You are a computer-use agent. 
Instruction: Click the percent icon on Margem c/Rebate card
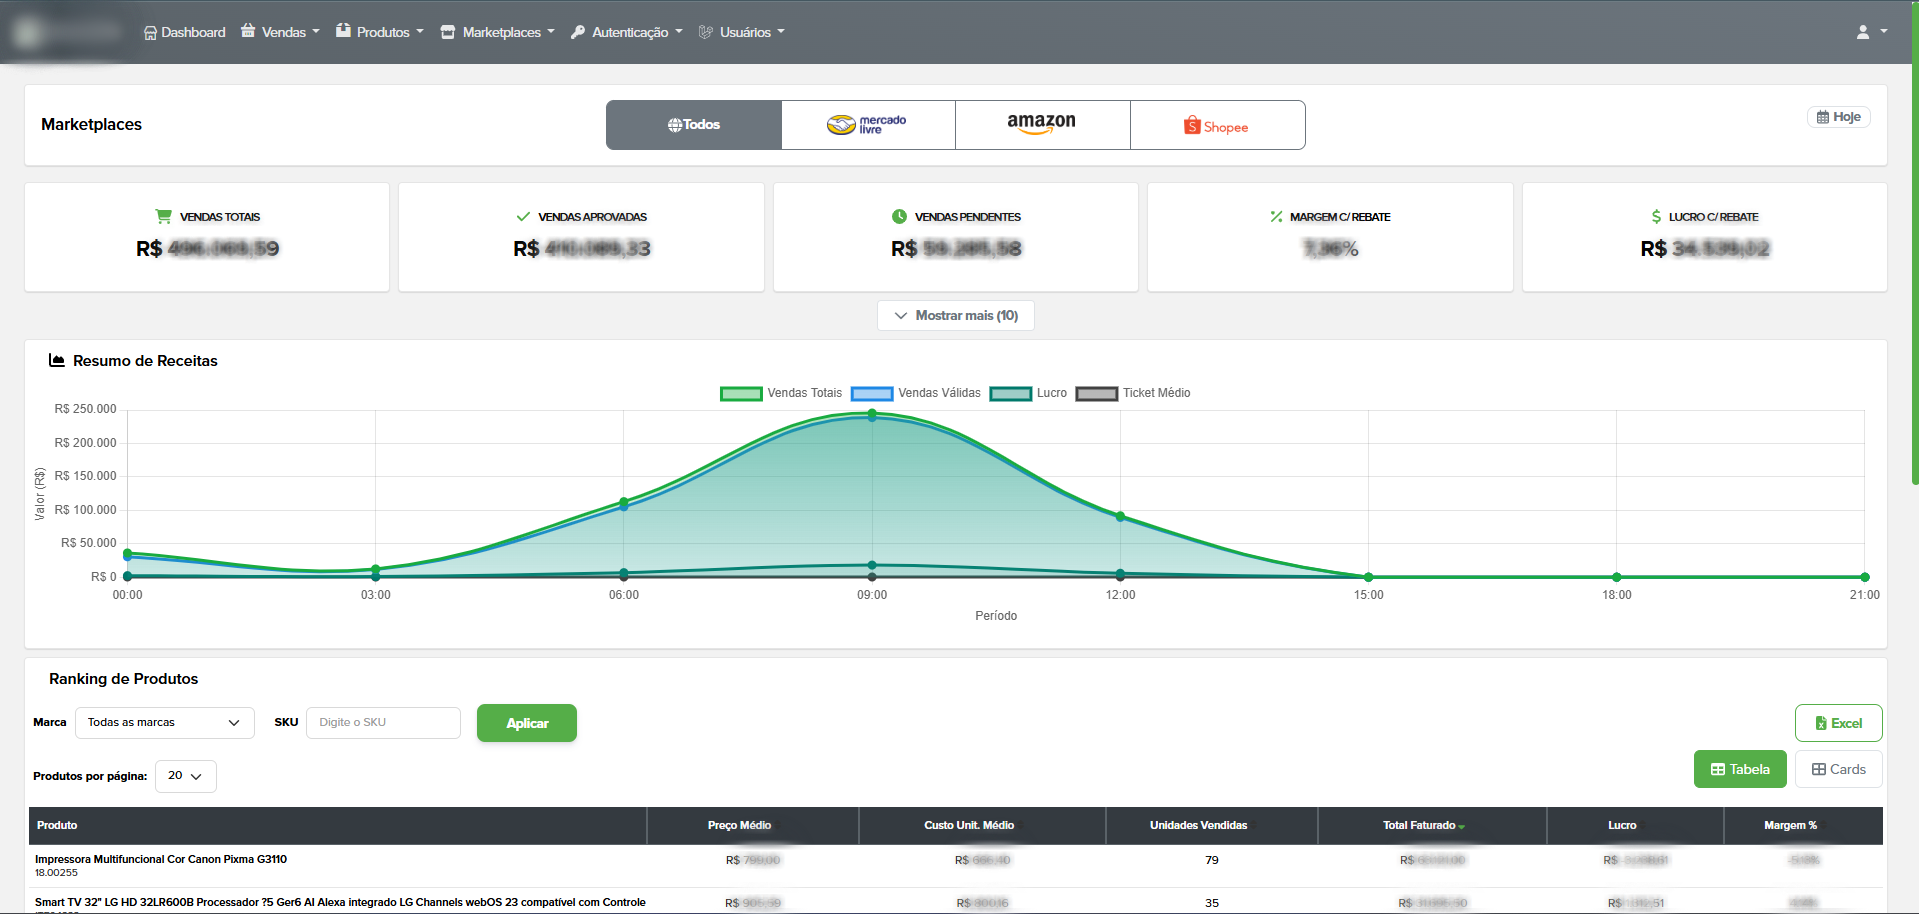click(x=1275, y=215)
